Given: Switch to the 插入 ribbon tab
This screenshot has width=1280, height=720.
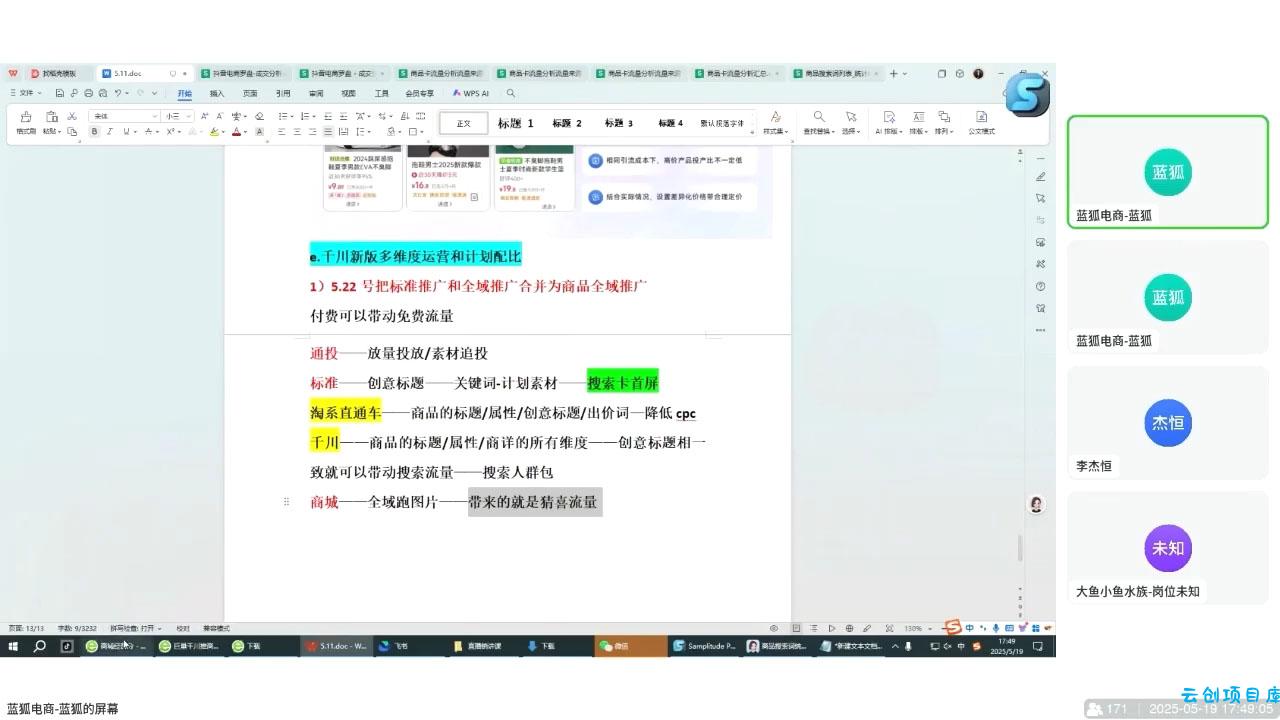Looking at the screenshot, I should pyautogui.click(x=217, y=93).
